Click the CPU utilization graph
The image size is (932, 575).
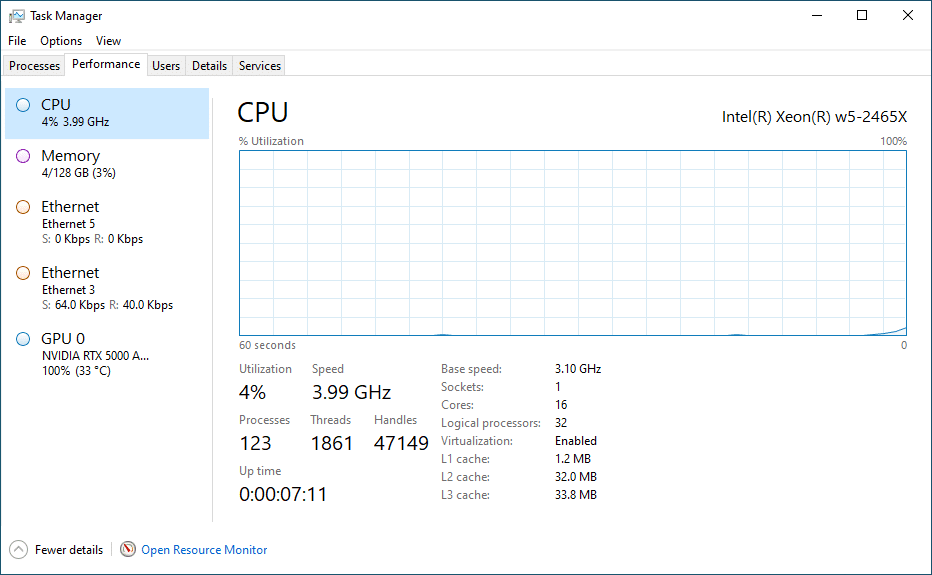[573, 243]
